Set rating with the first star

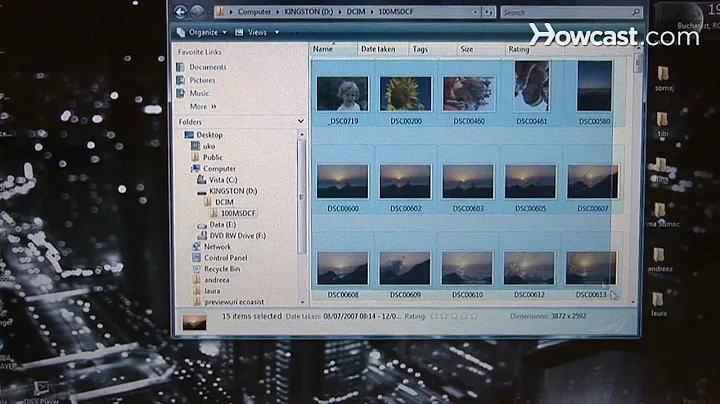(434, 316)
